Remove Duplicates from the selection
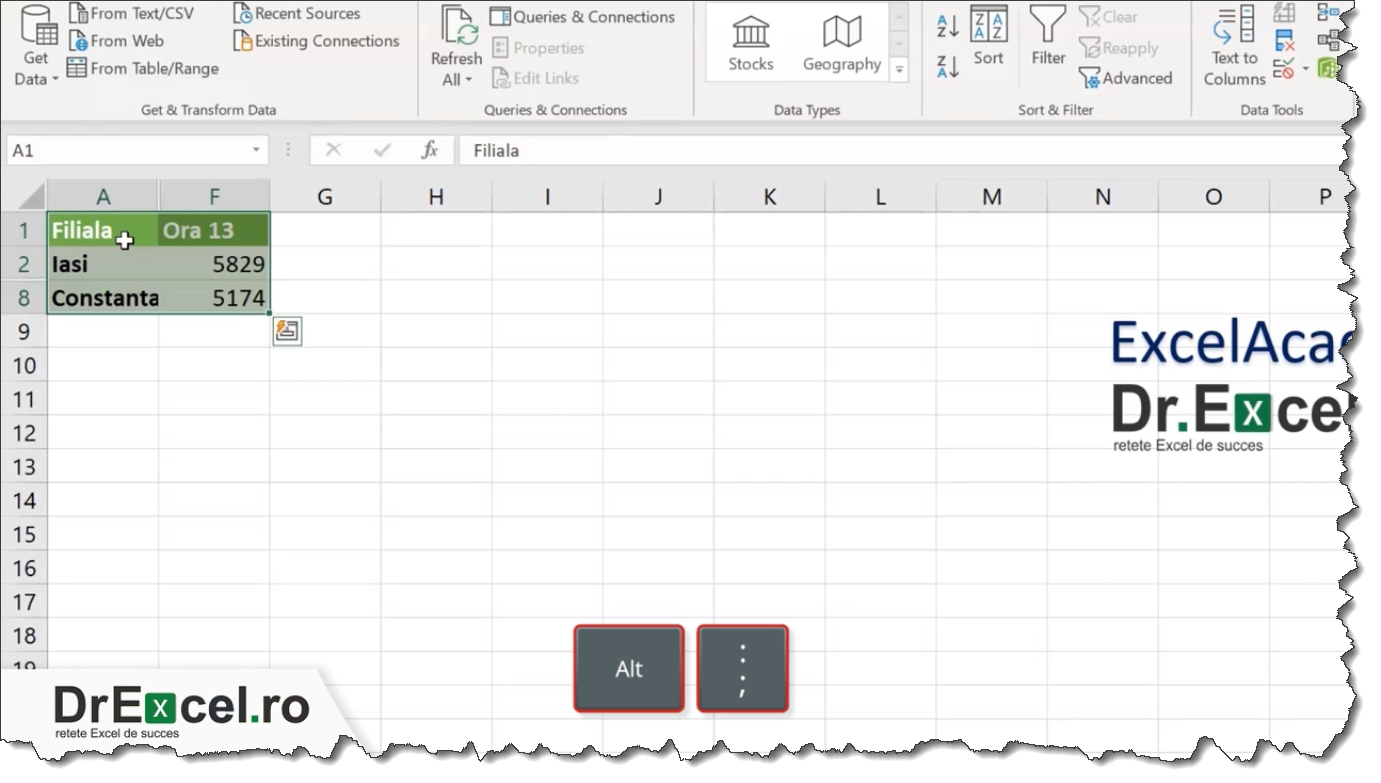Screen dimensions: 1381x783 1285,40
